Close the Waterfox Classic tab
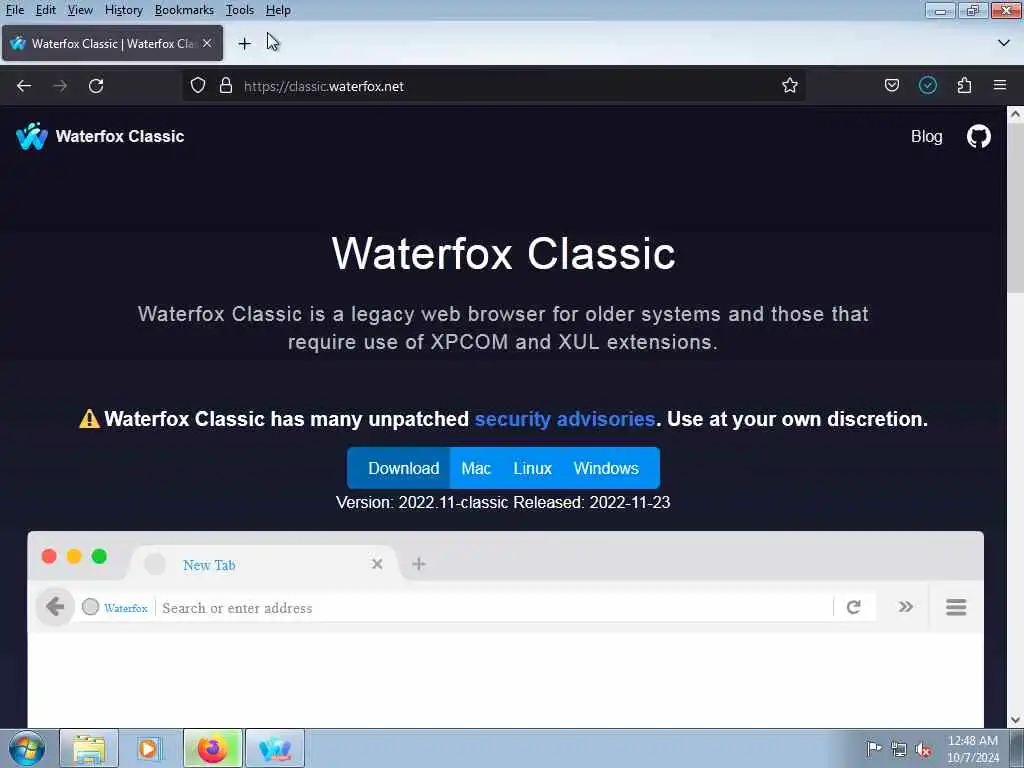 click(x=207, y=43)
